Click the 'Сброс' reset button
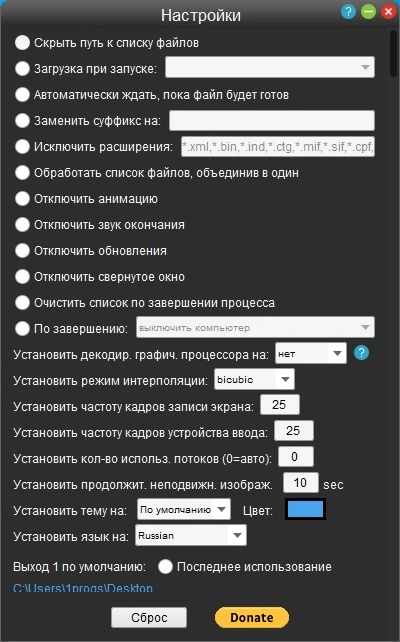The height and width of the screenshot is (642, 400). 149,617
